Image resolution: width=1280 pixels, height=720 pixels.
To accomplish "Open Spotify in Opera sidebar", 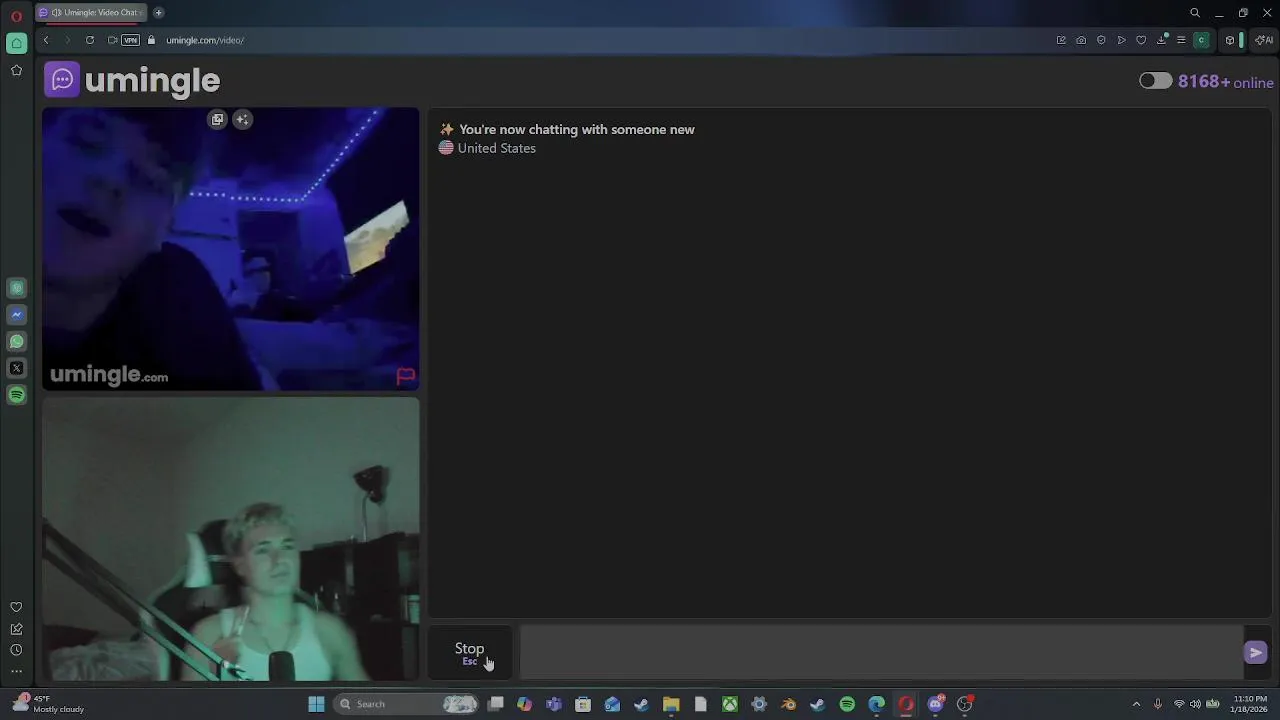I will [16, 395].
